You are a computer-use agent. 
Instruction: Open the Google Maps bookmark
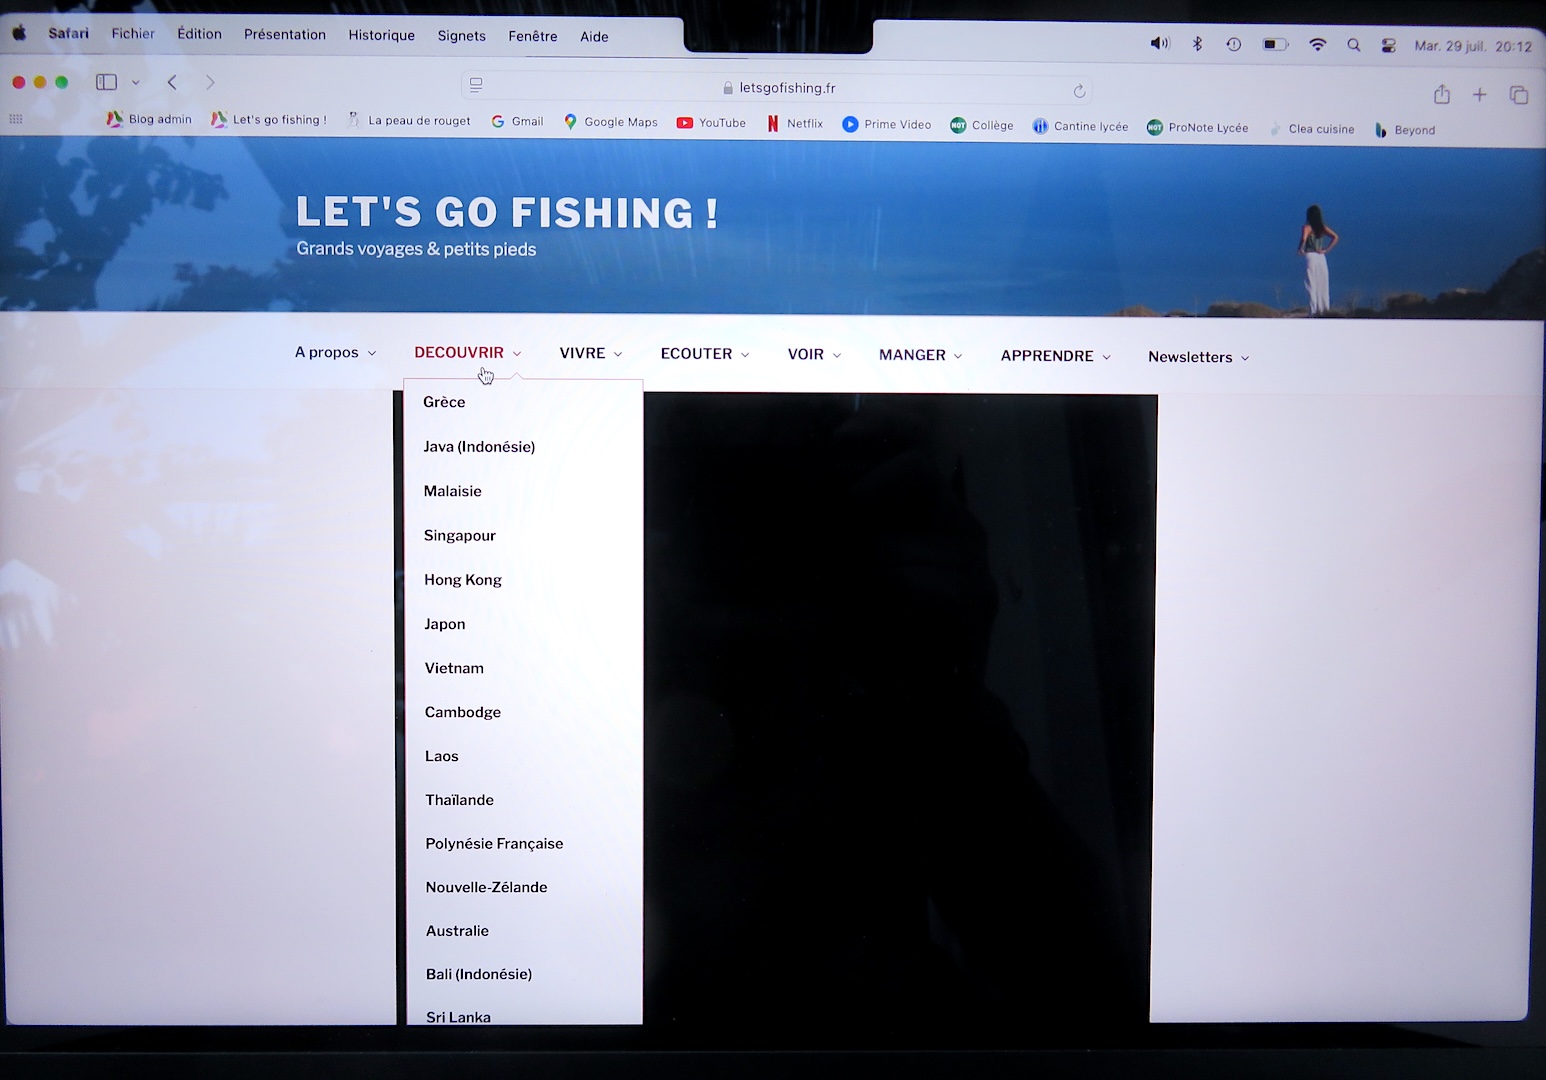click(611, 122)
